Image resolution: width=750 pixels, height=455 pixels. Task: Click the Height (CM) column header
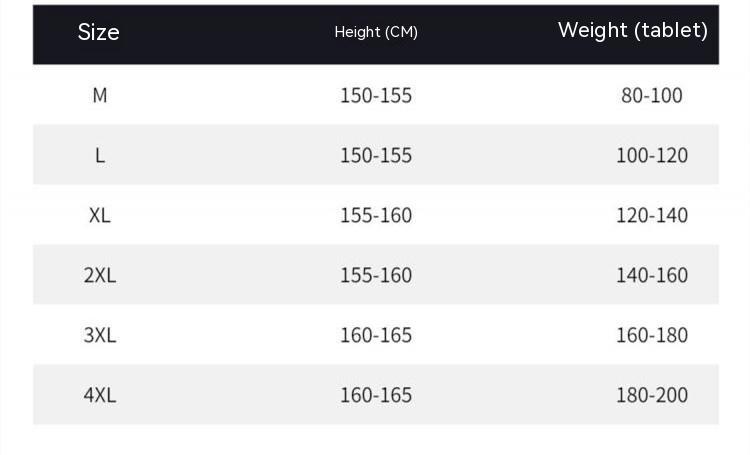376,32
